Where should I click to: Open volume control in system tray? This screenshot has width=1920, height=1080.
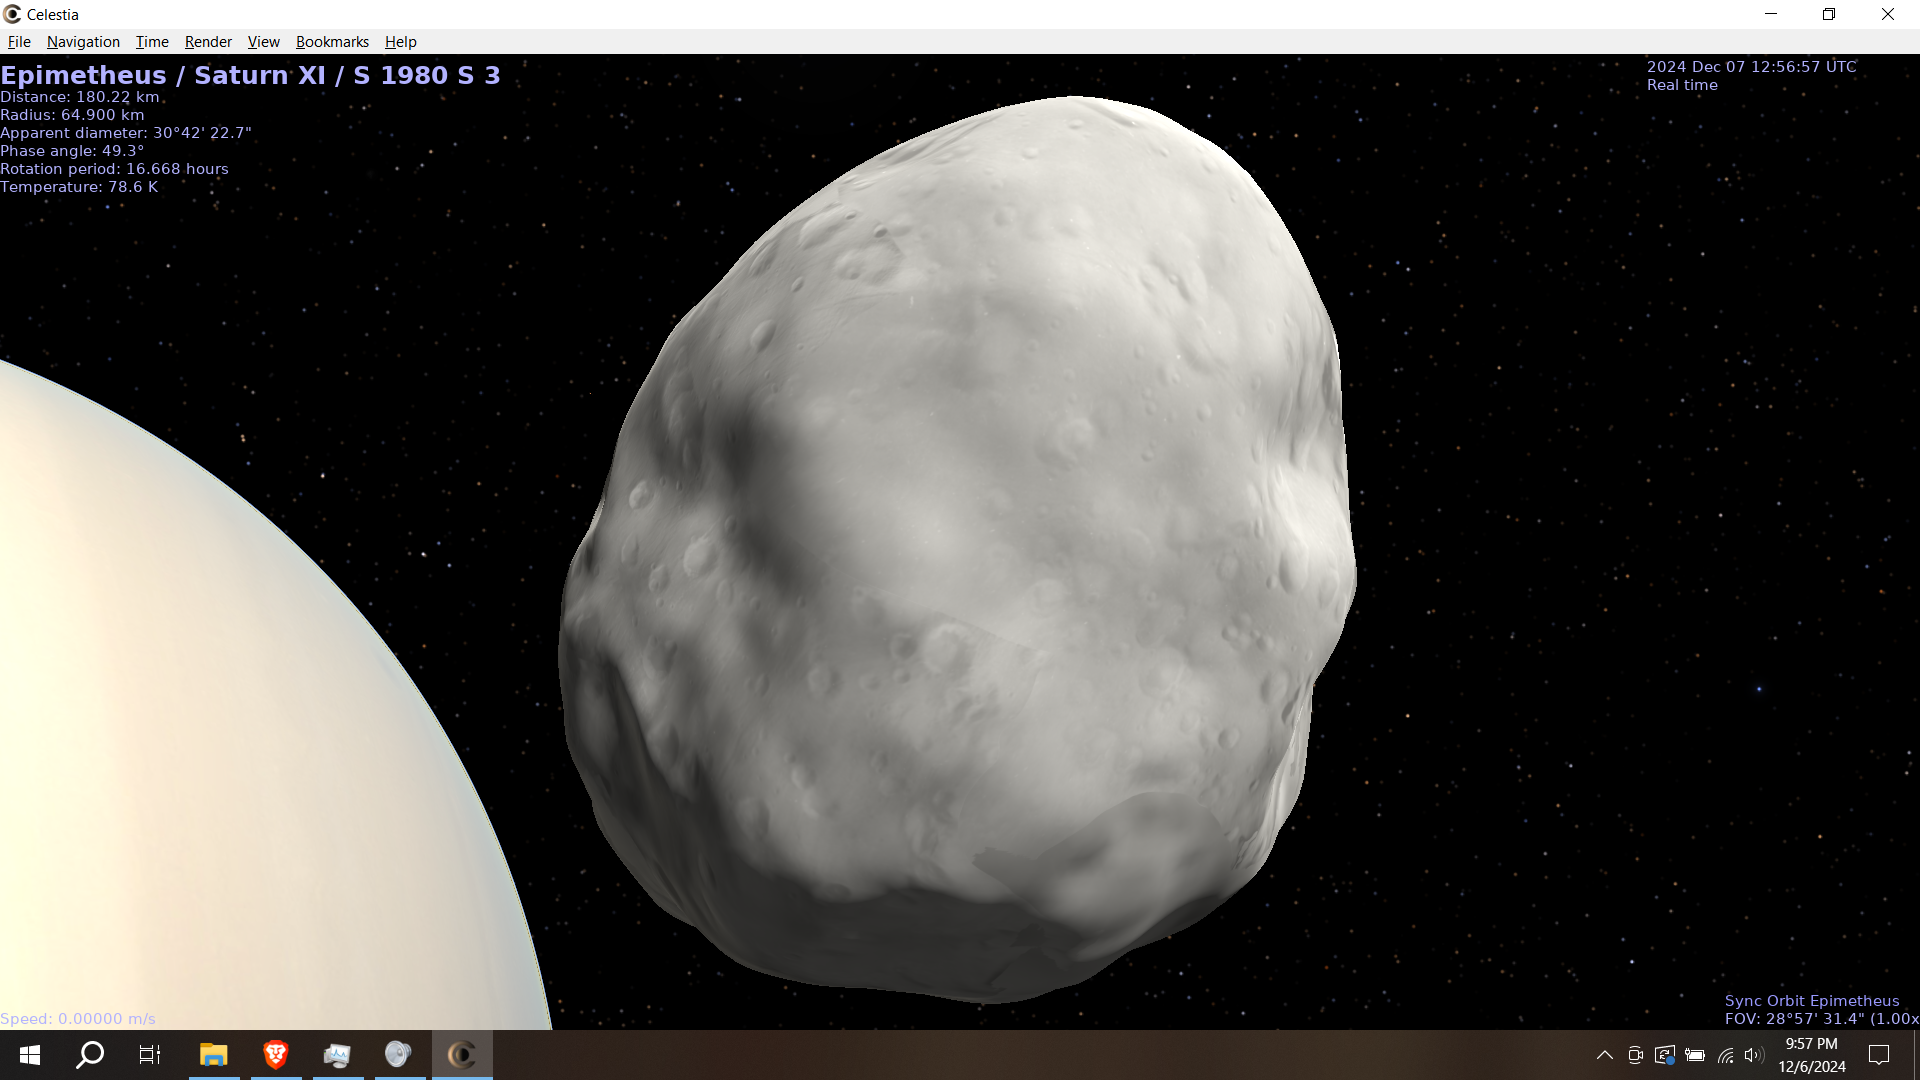(1754, 1055)
